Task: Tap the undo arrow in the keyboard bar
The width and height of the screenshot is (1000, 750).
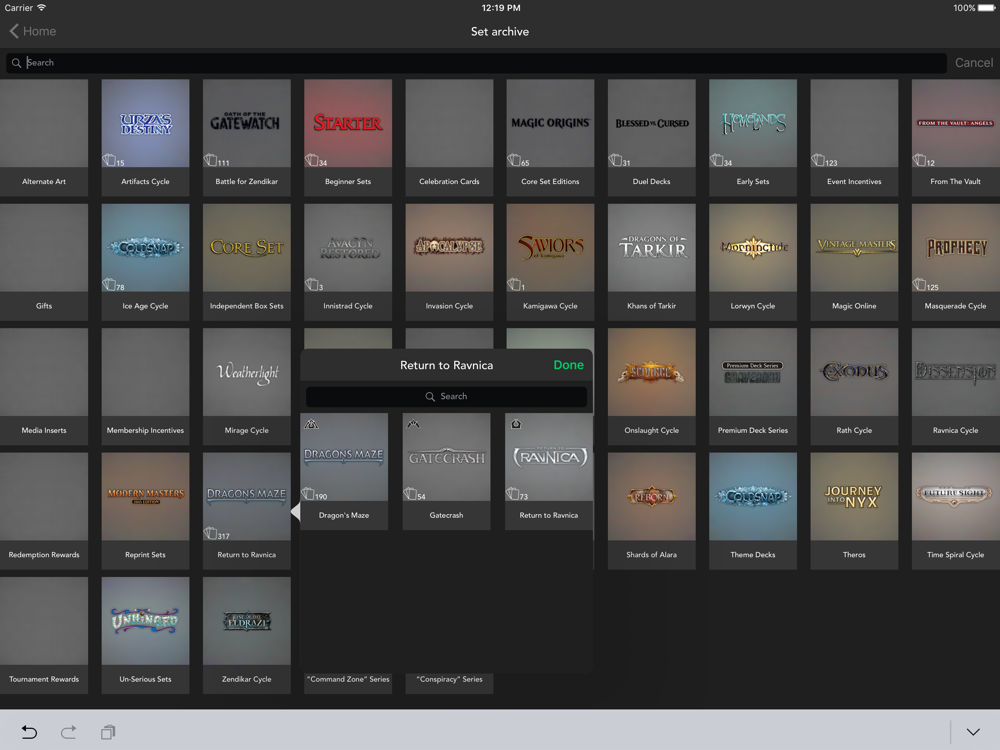Action: [29, 732]
